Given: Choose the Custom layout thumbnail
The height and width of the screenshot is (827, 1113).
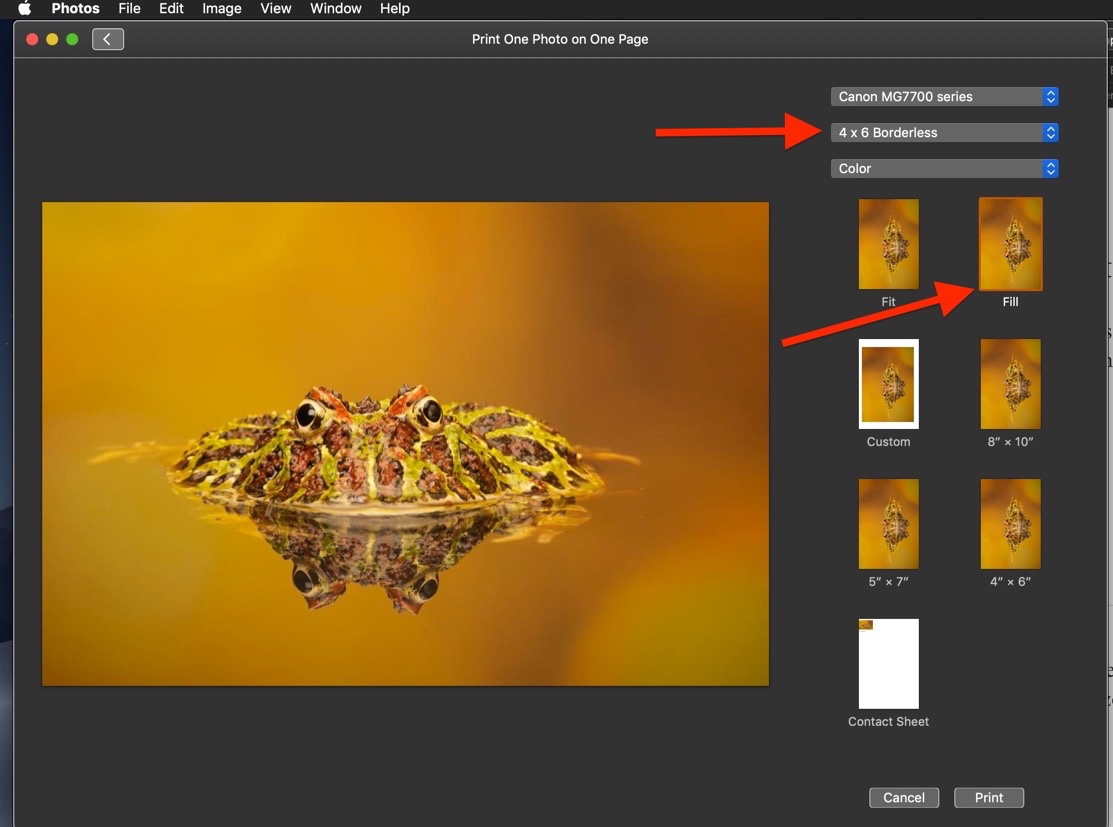Looking at the screenshot, I should (888, 384).
